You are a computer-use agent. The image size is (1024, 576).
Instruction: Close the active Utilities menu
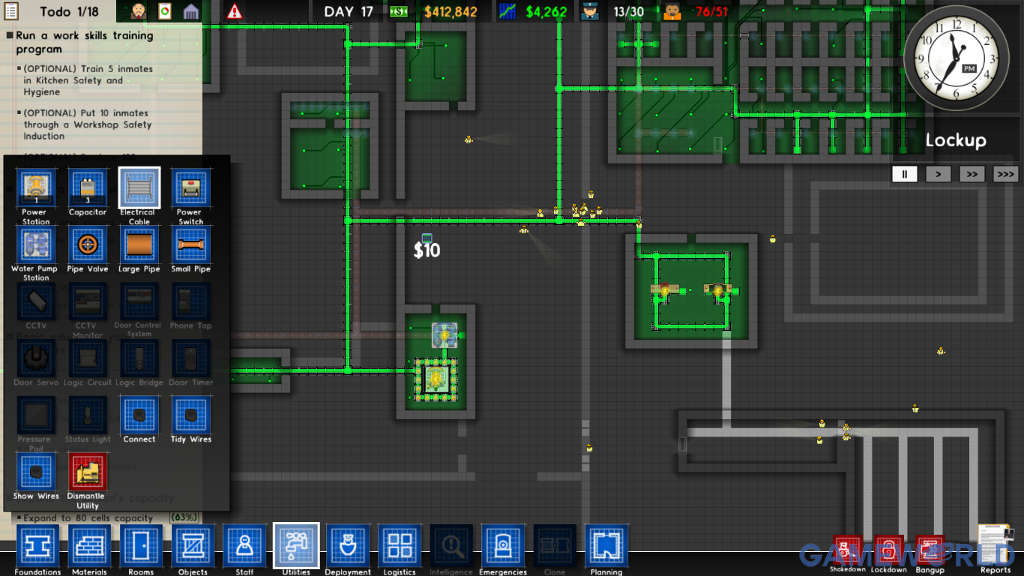(296, 546)
